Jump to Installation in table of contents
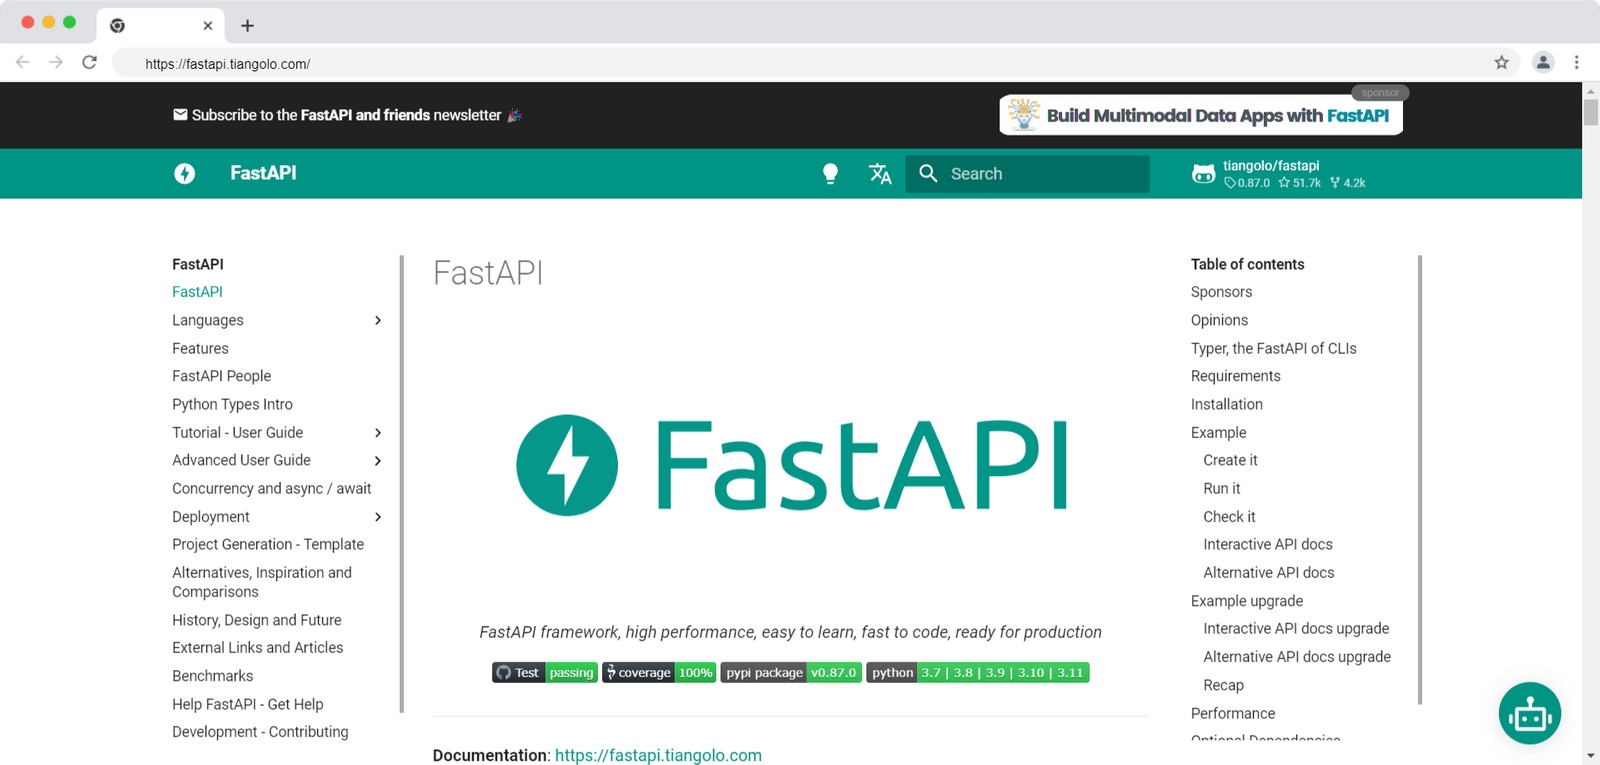Image resolution: width=1600 pixels, height=765 pixels. (1226, 404)
